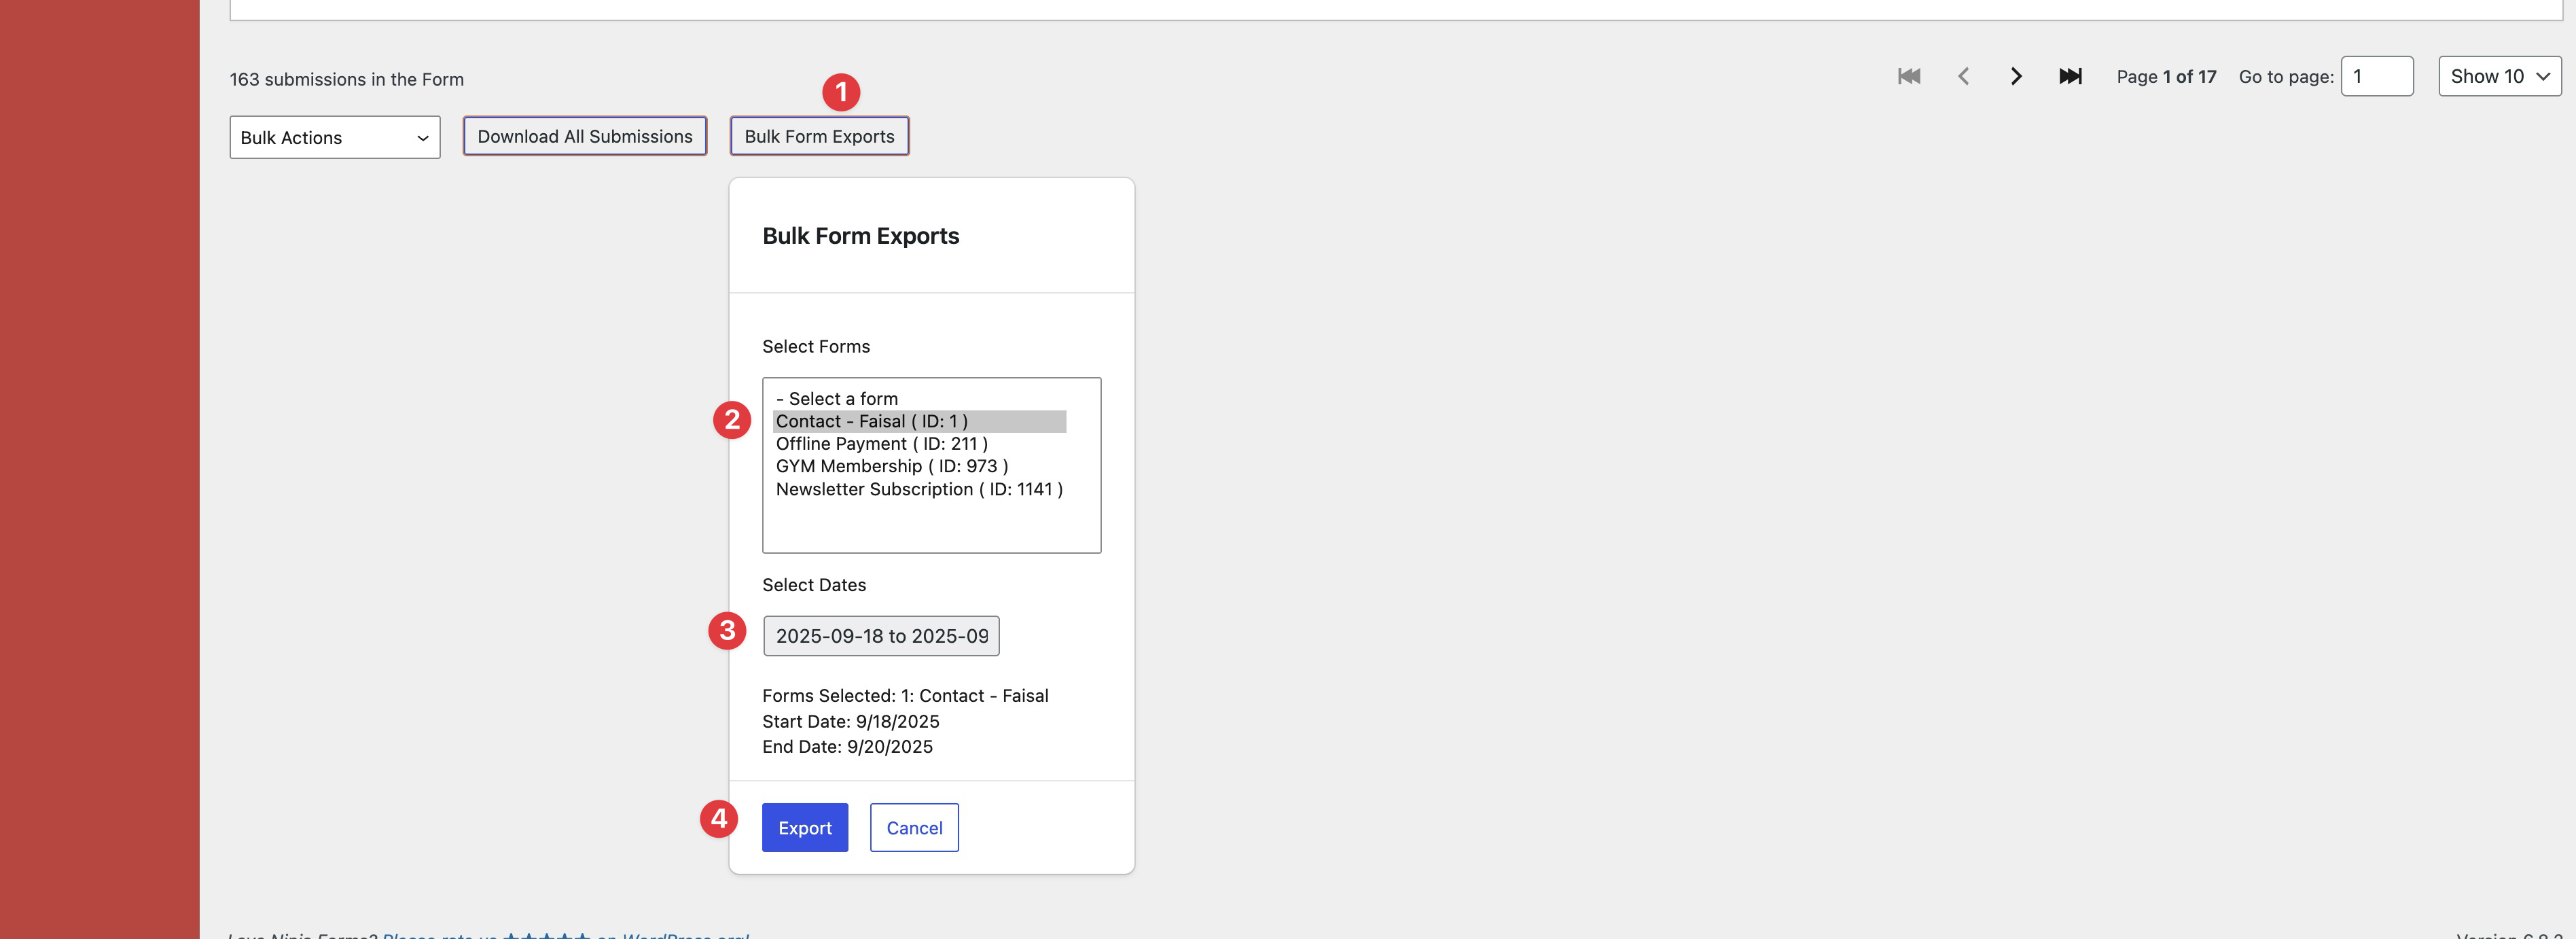This screenshot has height=939, width=2576.
Task: Expand the Bulk Actions dropdown
Action: 334,138
